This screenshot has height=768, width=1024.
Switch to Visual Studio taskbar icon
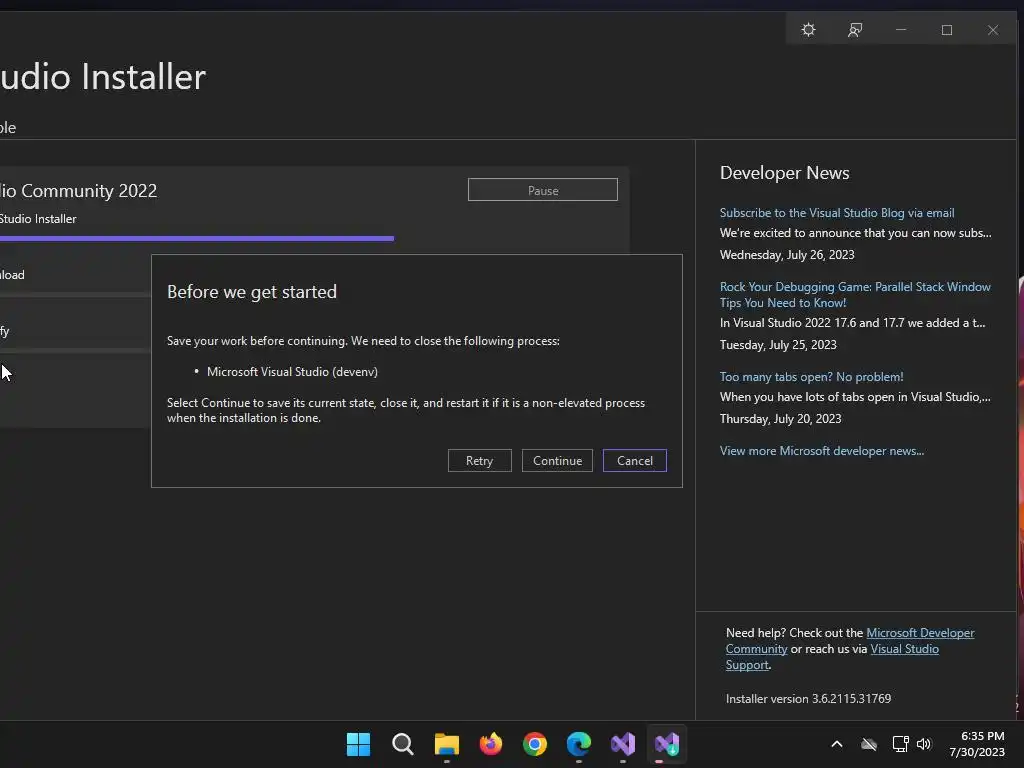[623, 744]
